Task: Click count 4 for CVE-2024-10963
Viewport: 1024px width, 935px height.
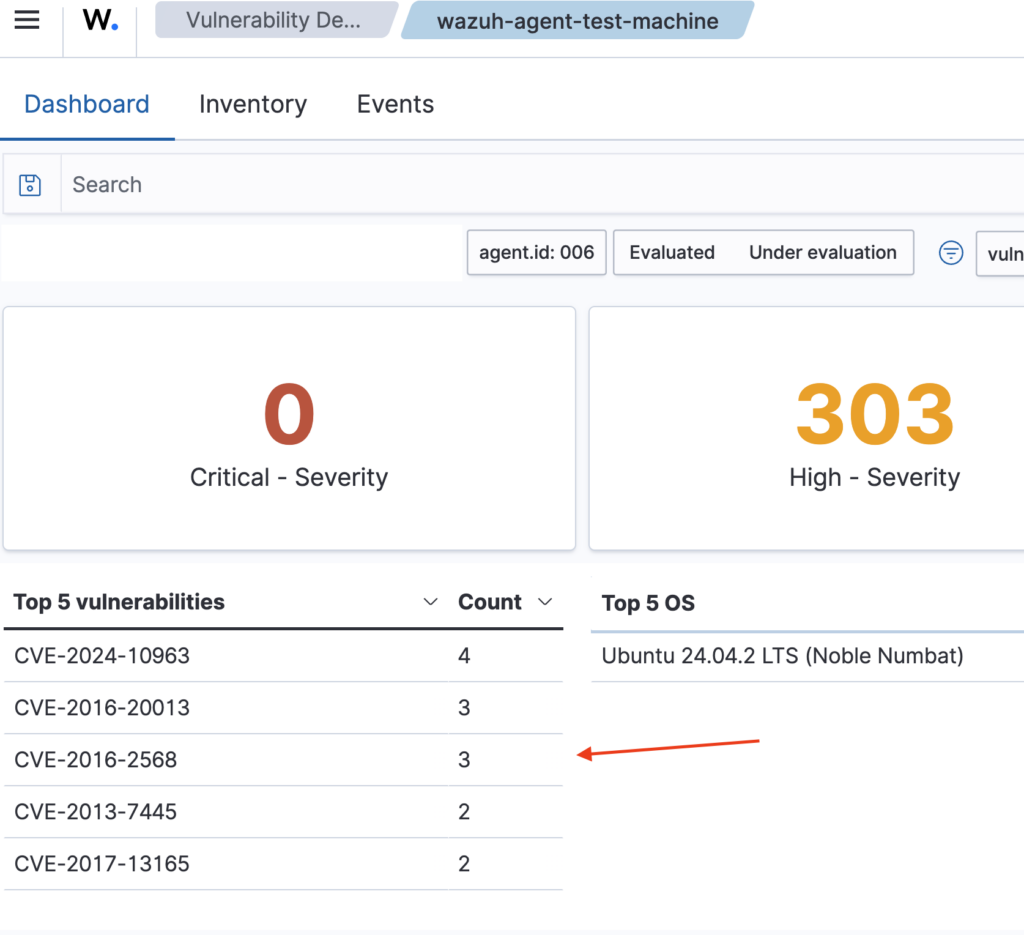Action: point(464,656)
